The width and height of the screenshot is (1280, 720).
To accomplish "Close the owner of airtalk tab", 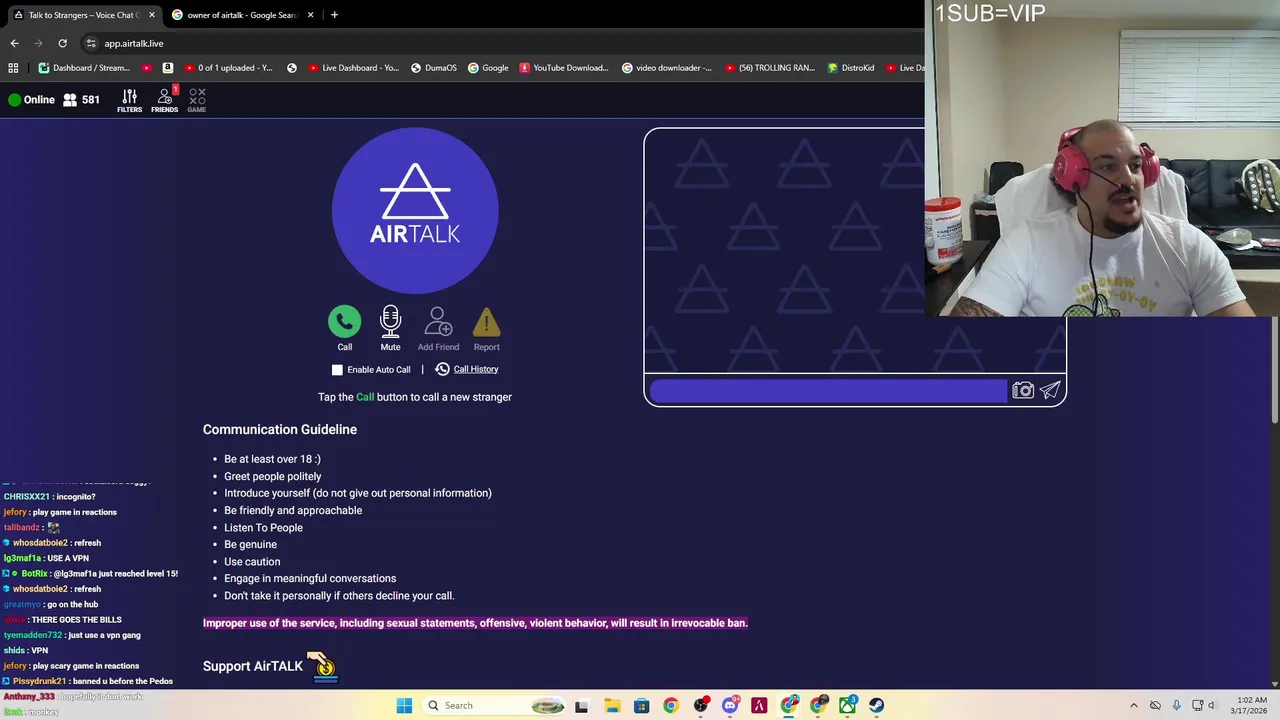I will click(x=310, y=15).
